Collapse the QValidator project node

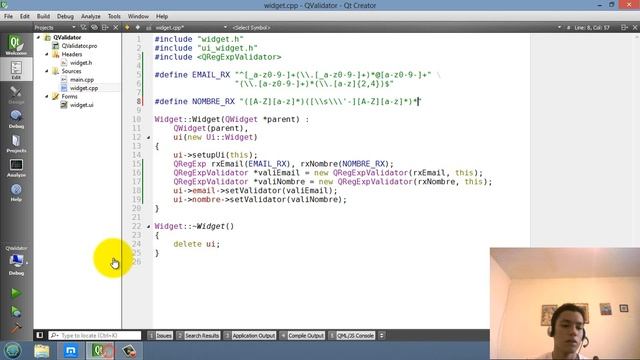[x=39, y=37]
